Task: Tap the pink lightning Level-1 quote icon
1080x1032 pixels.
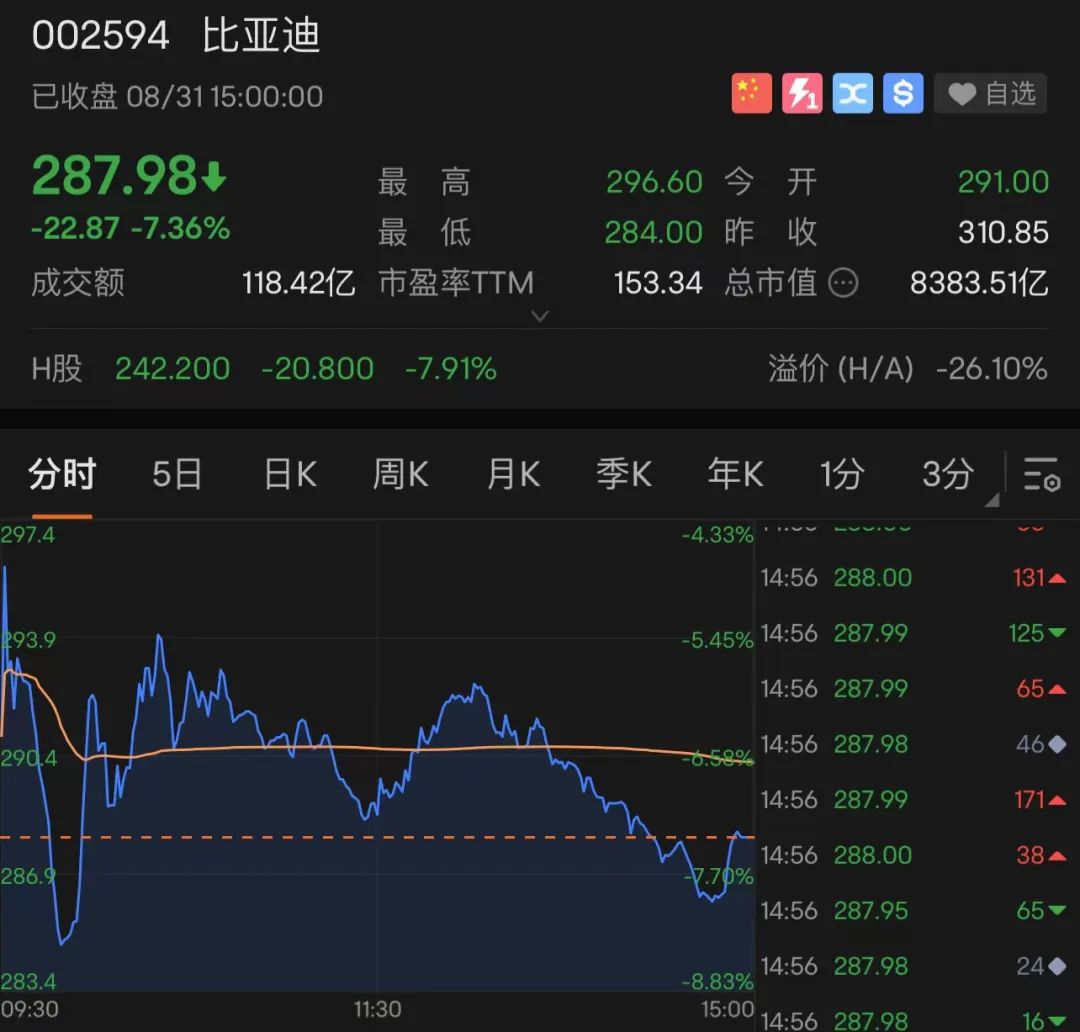Action: [802, 93]
